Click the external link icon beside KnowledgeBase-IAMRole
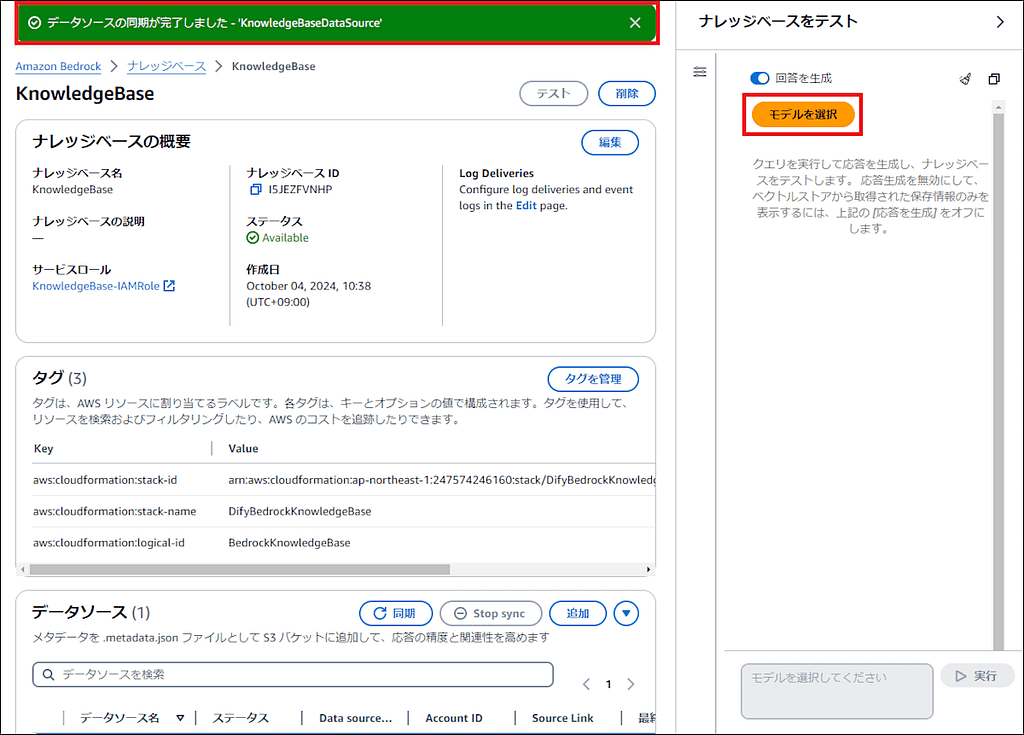Image resolution: width=1024 pixels, height=735 pixels. [x=169, y=286]
